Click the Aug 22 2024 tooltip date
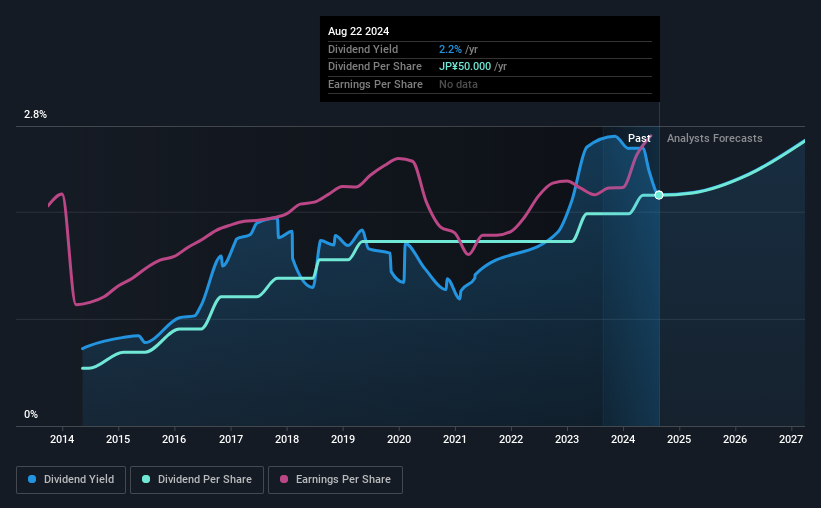 click(359, 31)
